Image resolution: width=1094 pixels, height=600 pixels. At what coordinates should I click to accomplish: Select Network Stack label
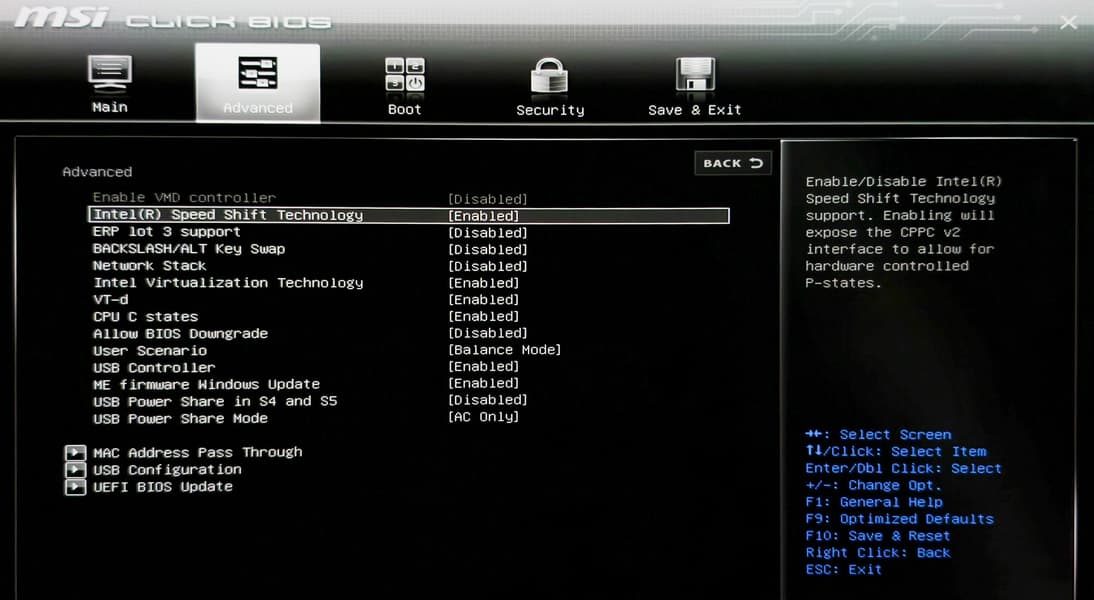click(x=149, y=265)
